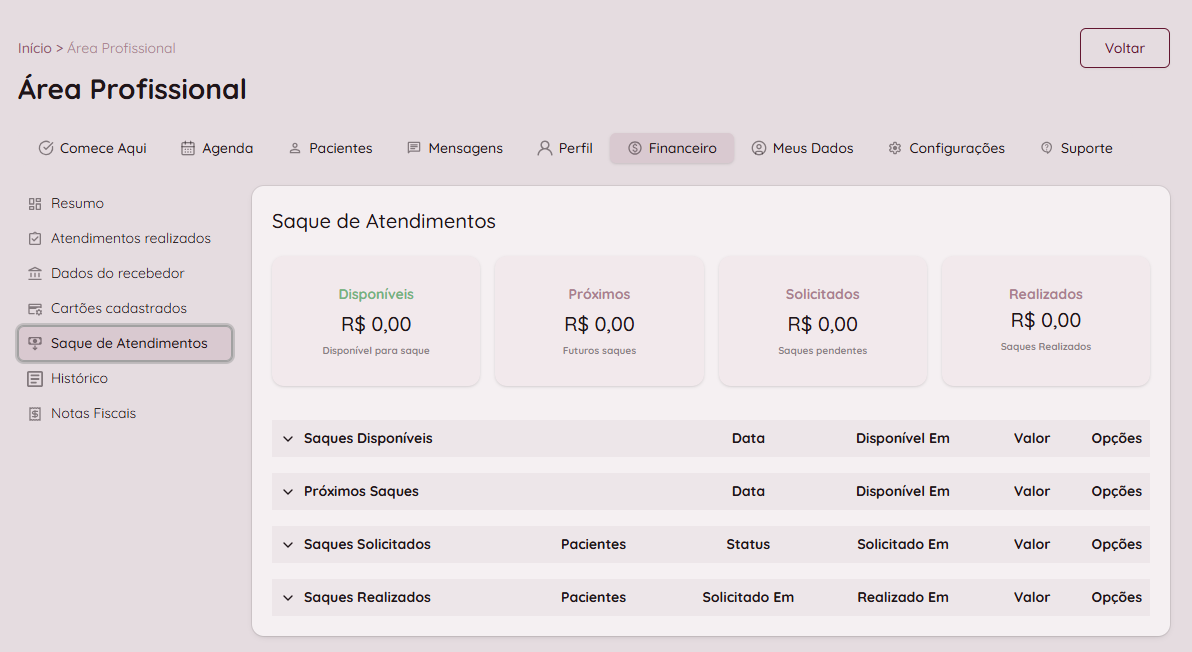Click the Financeiro dollar icon
1192x652 pixels.
[635, 148]
